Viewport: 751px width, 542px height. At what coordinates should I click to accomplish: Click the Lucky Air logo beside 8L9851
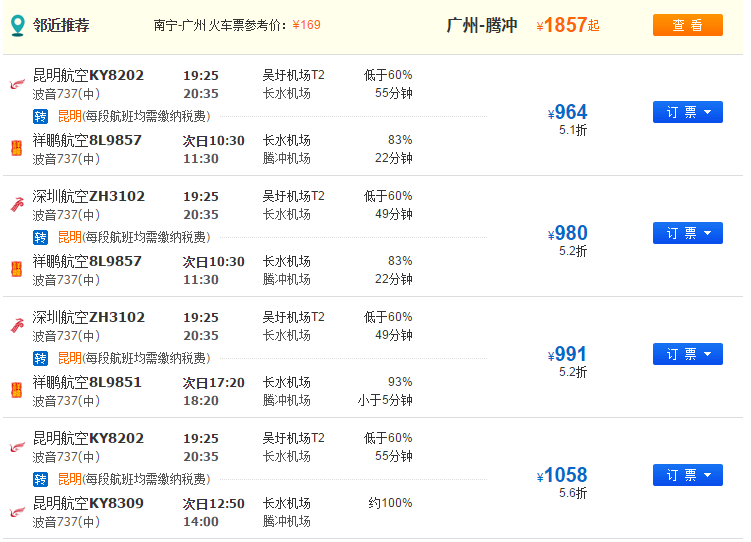pos(17,390)
